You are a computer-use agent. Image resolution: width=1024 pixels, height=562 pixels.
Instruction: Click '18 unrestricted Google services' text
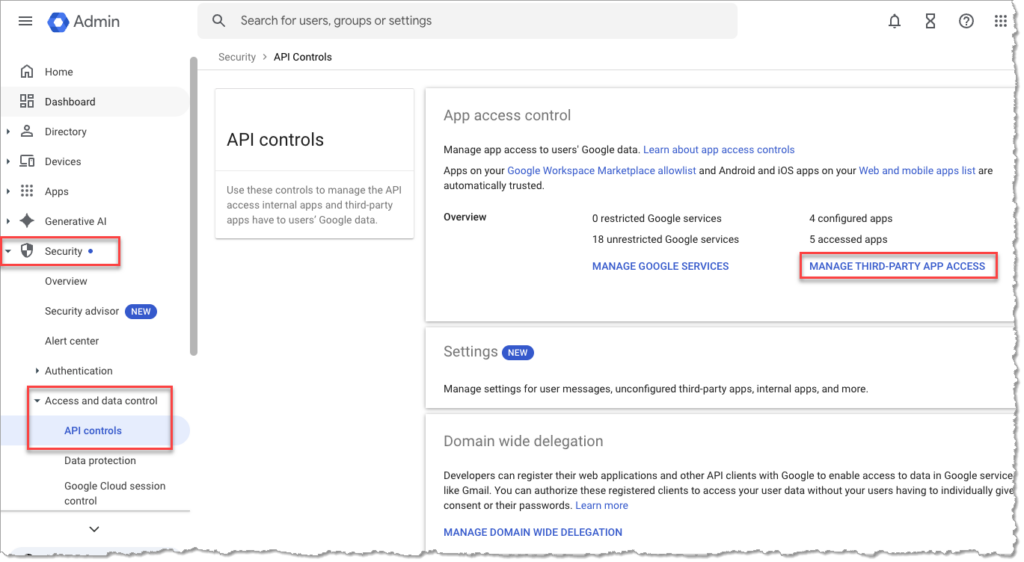click(665, 240)
